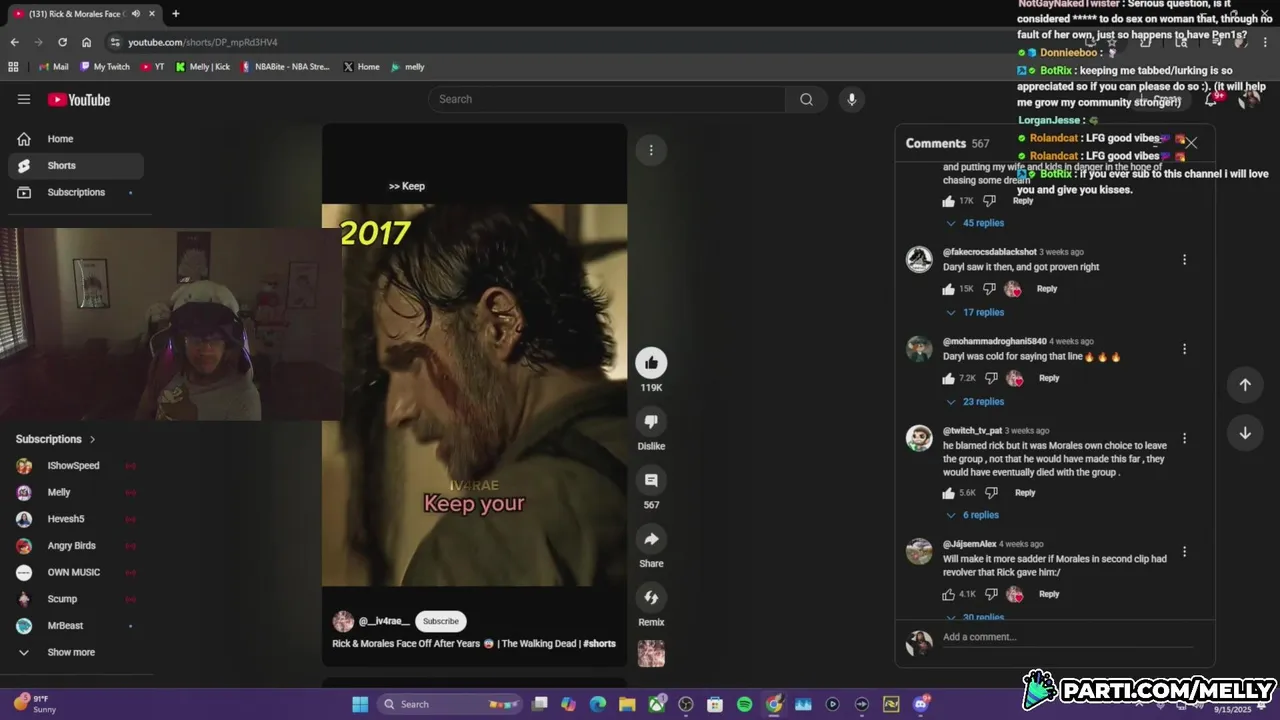
Task: Open the @__iv4rae__ channel link
Action: pos(384,621)
